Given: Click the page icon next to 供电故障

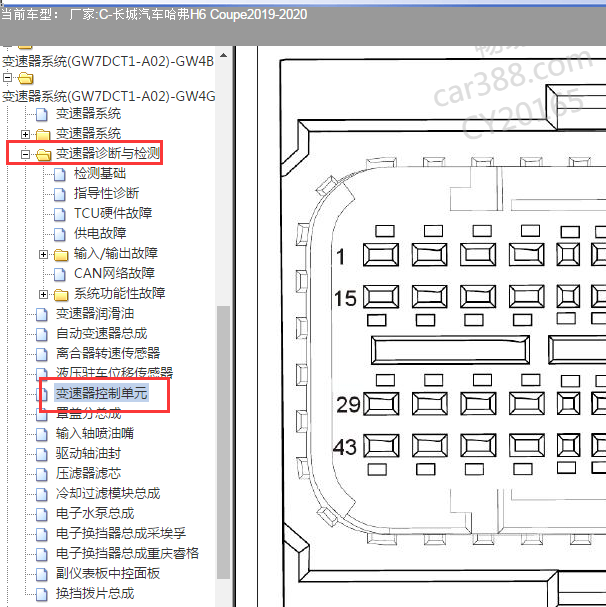Looking at the screenshot, I should (60, 234).
